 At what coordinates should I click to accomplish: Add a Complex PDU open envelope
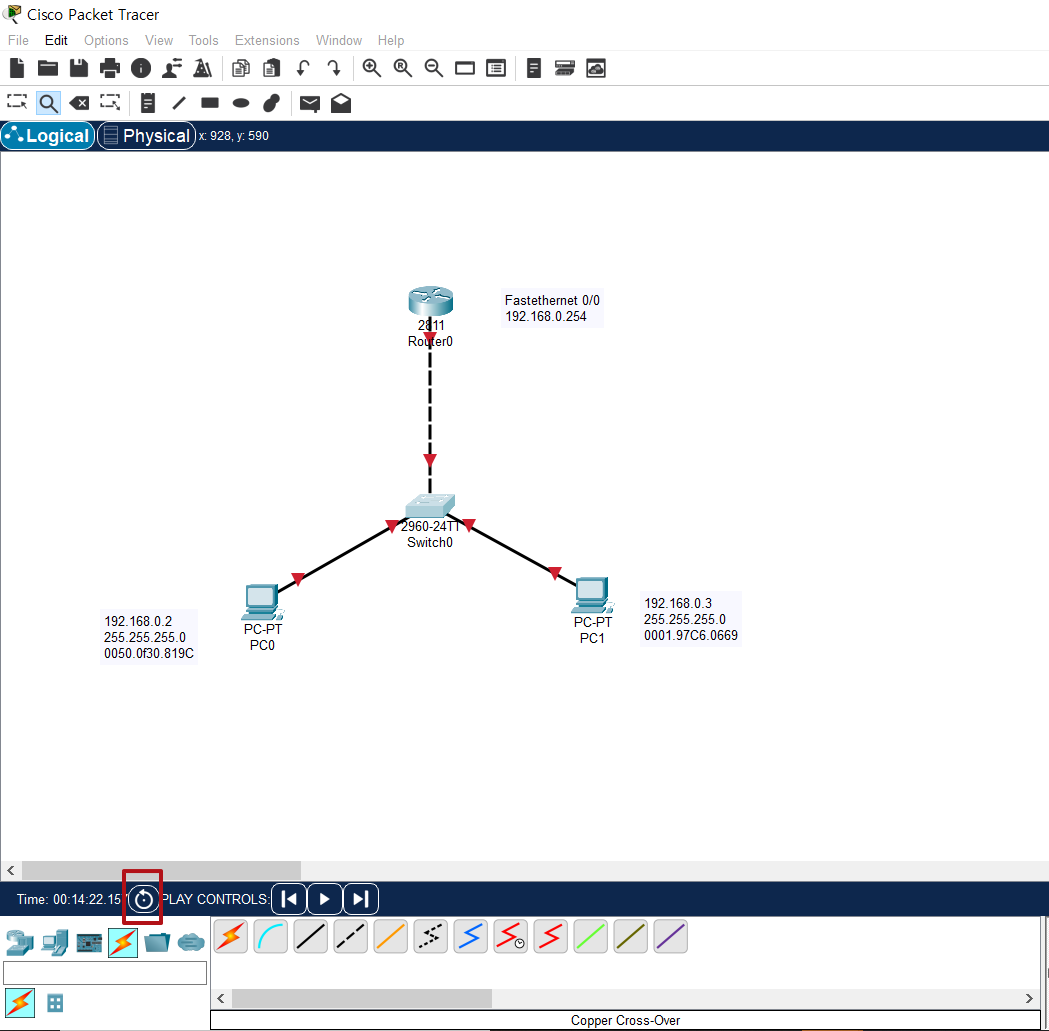point(341,103)
